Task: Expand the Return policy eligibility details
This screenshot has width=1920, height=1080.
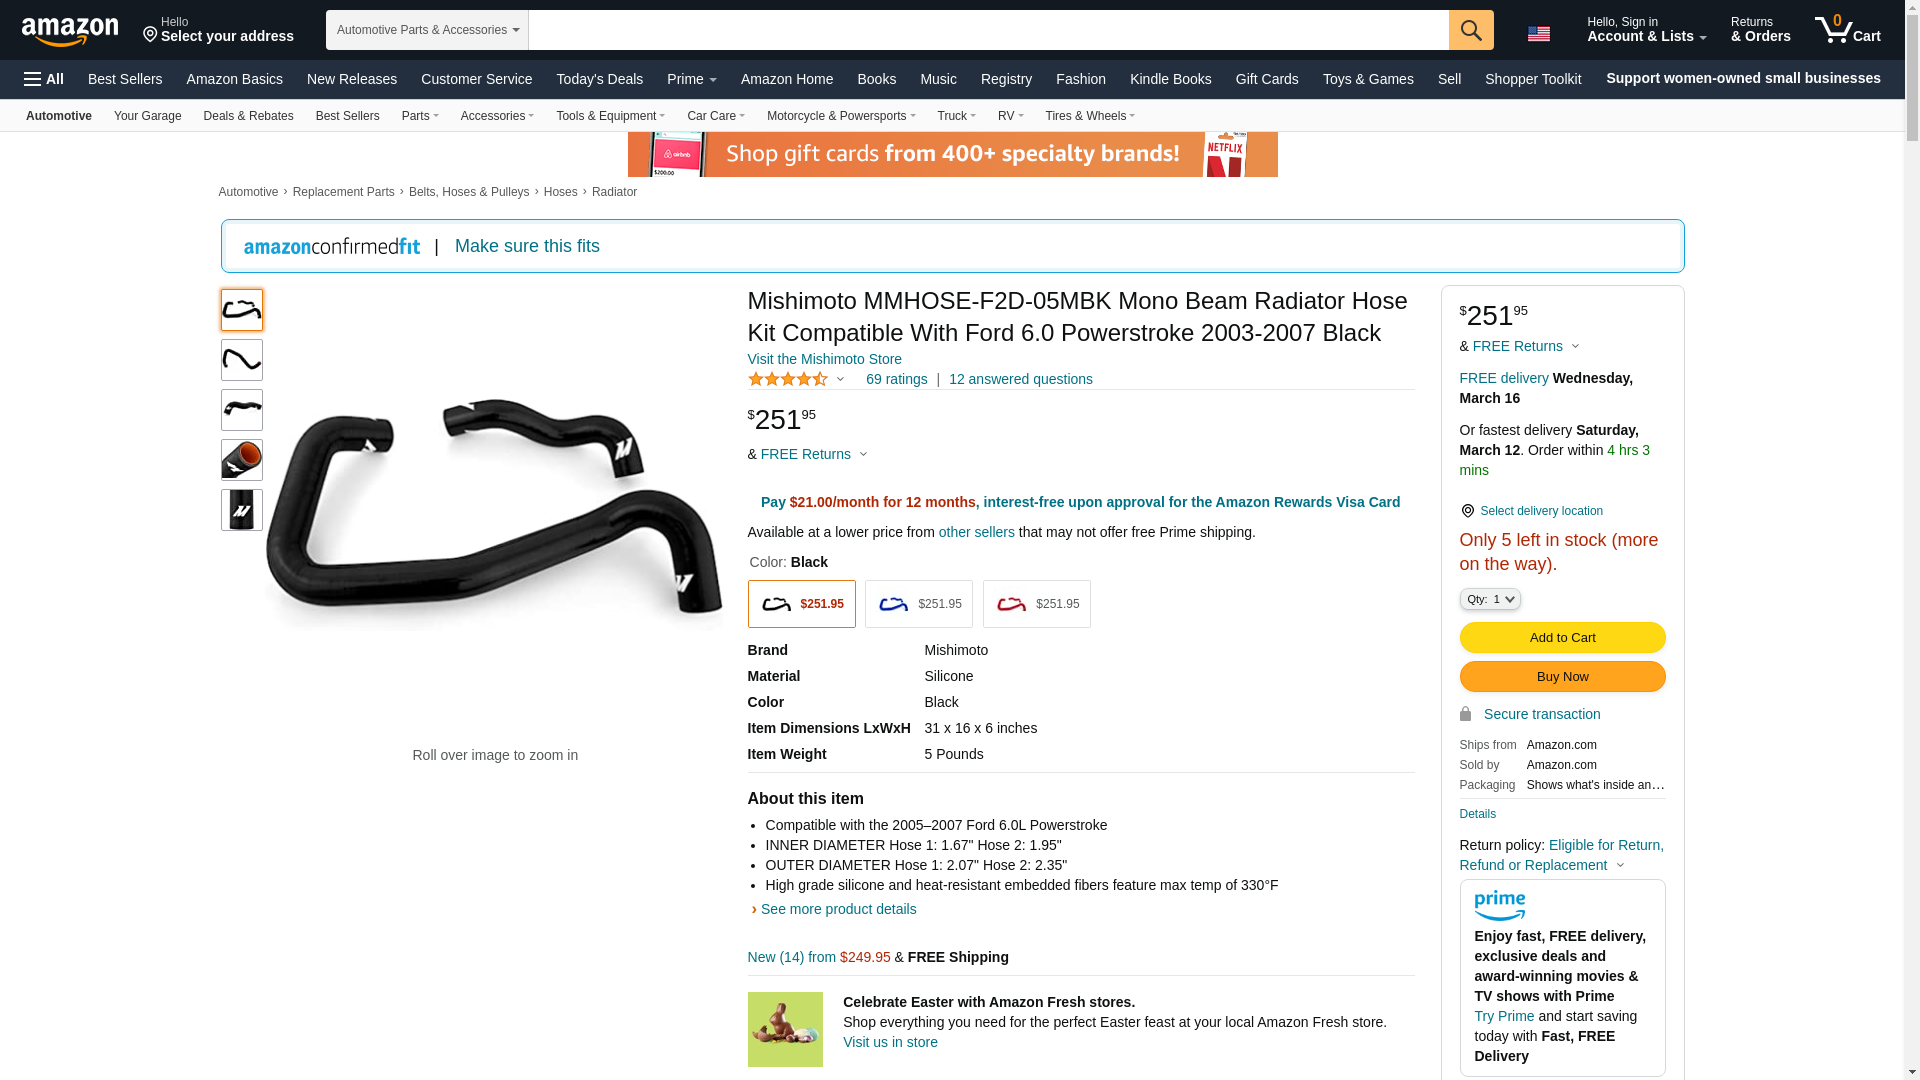Action: coord(1562,855)
